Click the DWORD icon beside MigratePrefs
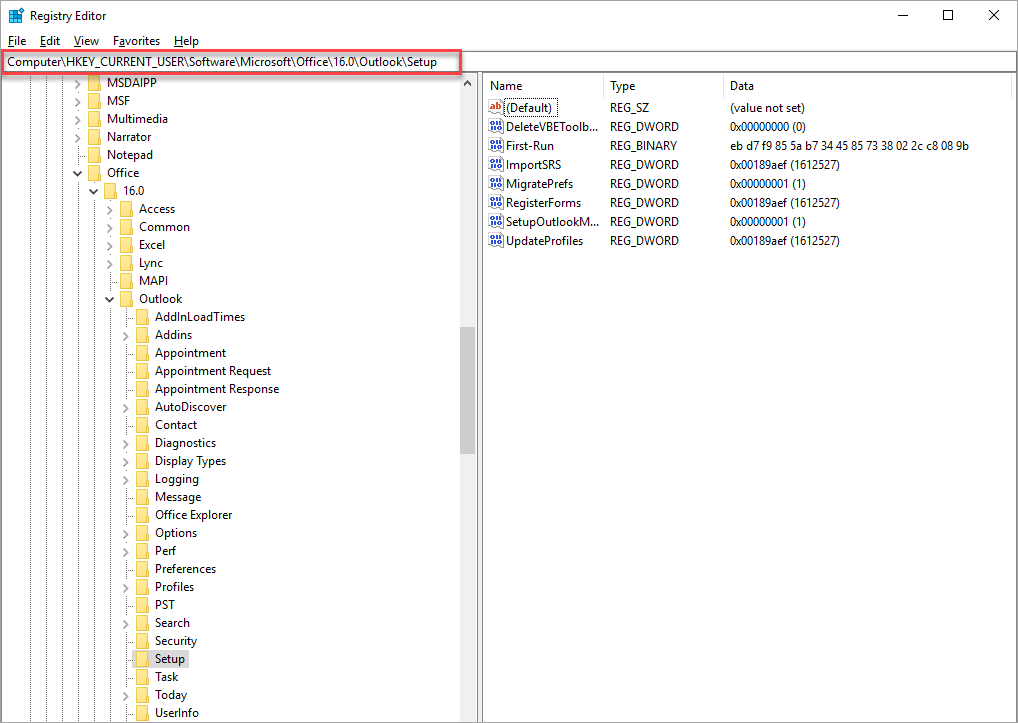Image resolution: width=1018 pixels, height=723 pixels. (496, 183)
